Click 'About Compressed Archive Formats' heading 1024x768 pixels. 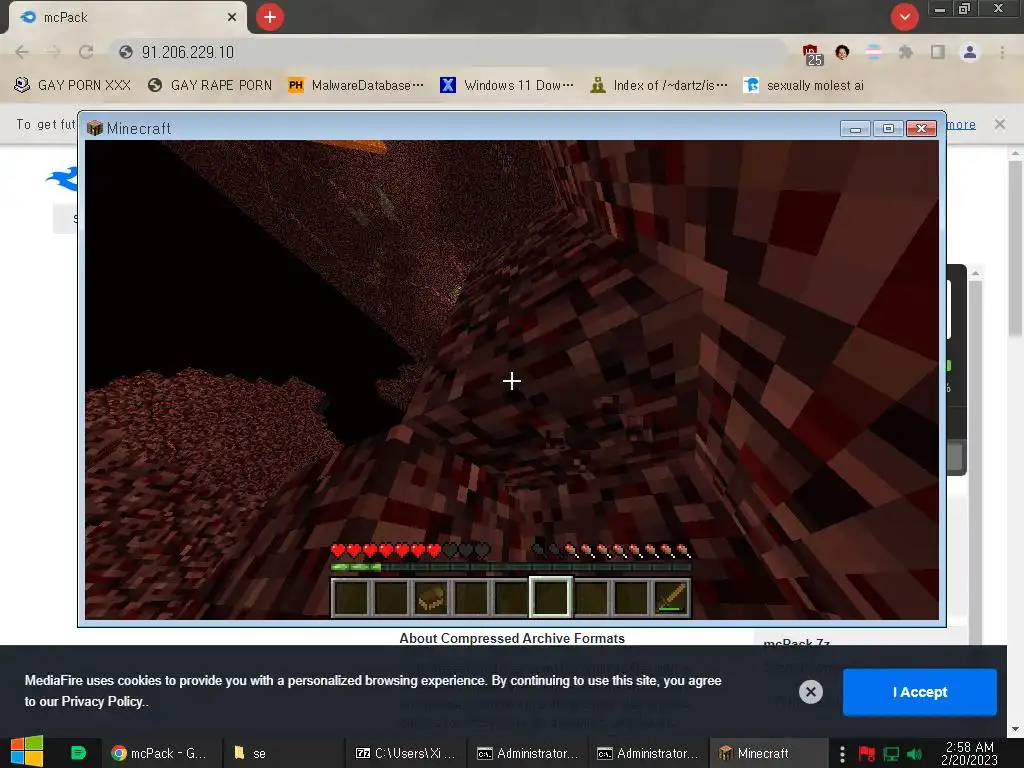(512, 638)
